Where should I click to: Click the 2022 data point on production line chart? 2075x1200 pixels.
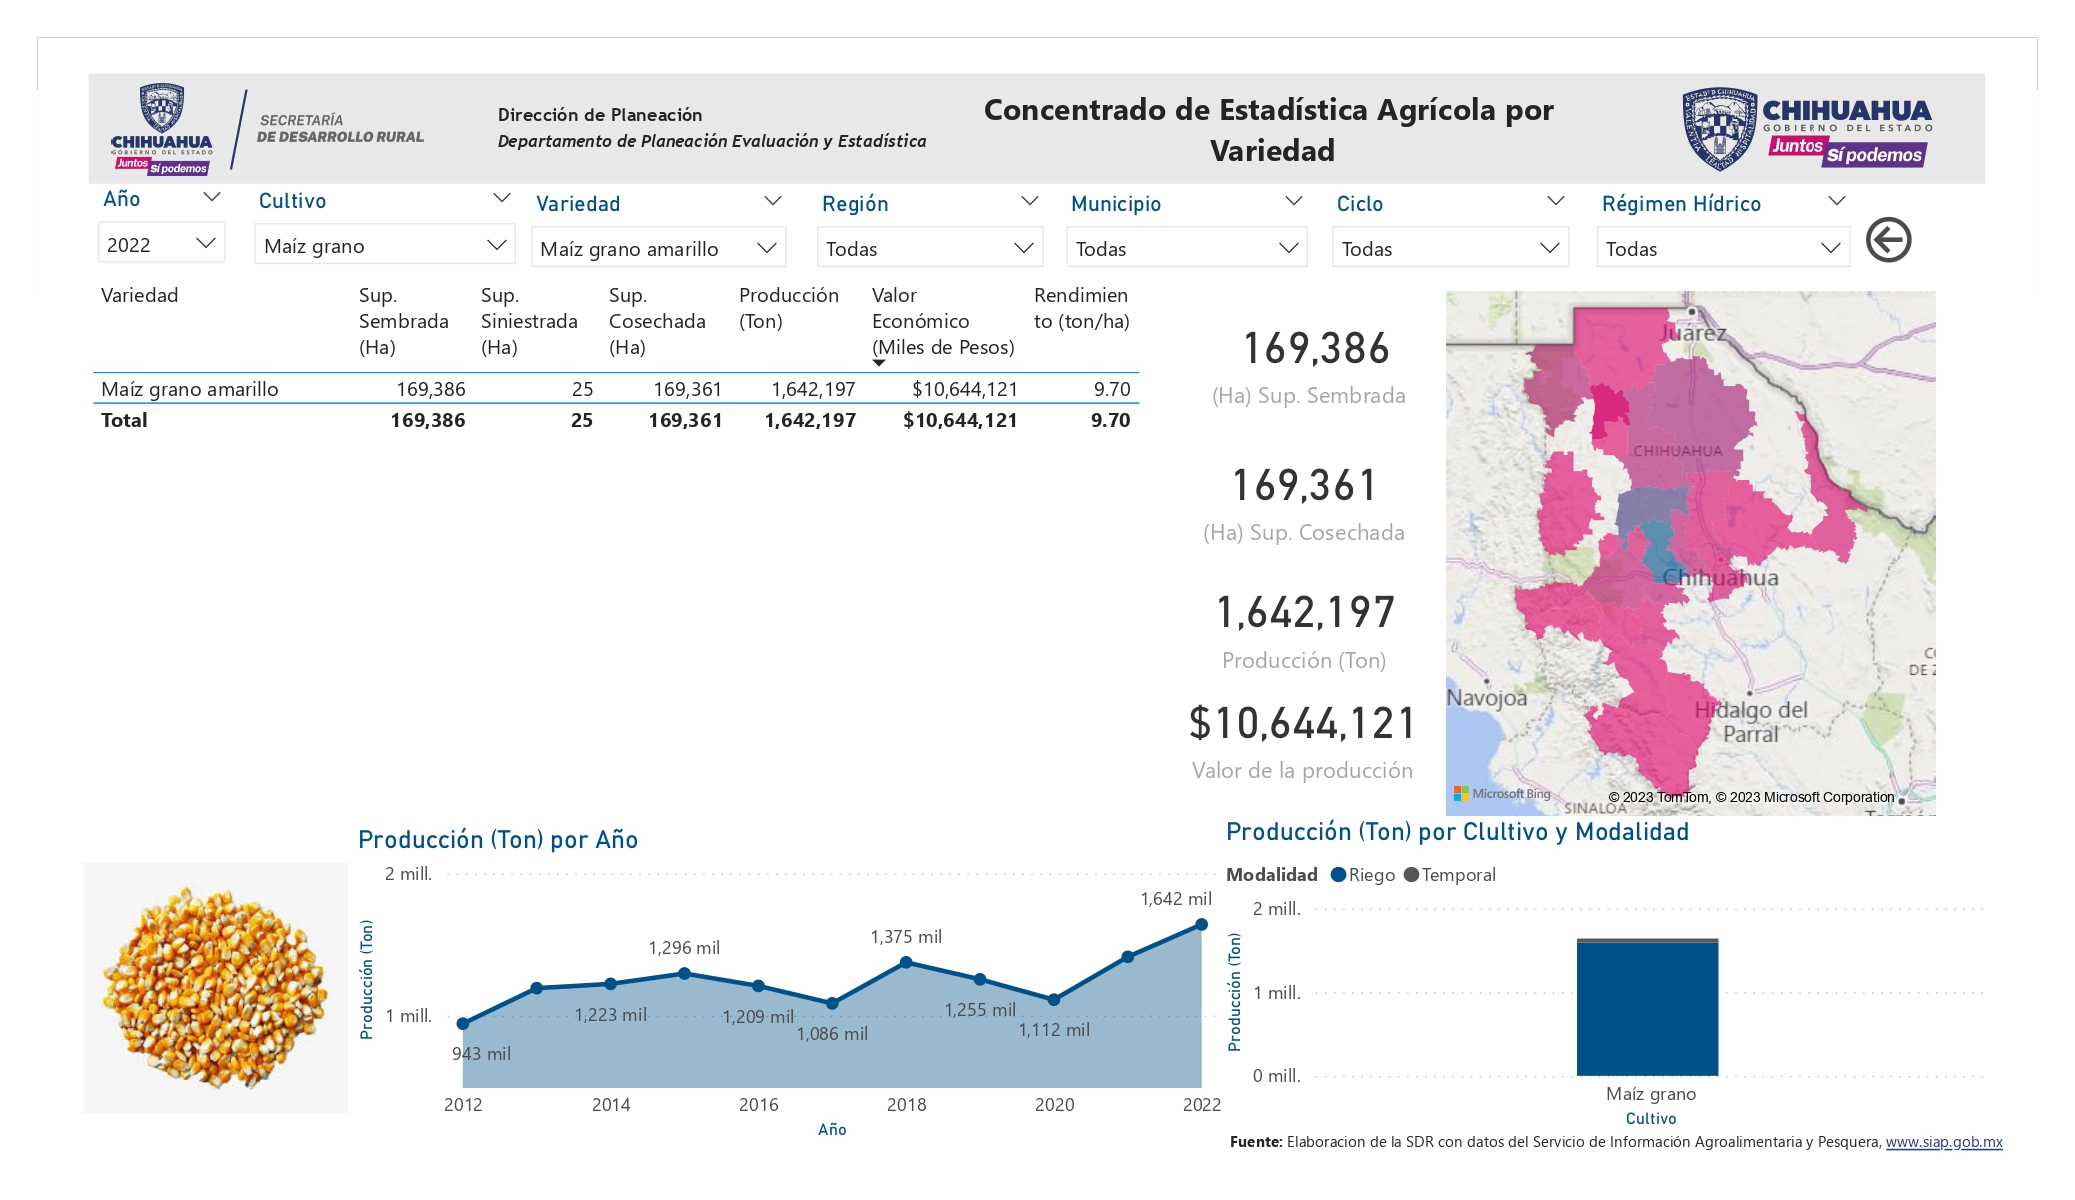1202,925
